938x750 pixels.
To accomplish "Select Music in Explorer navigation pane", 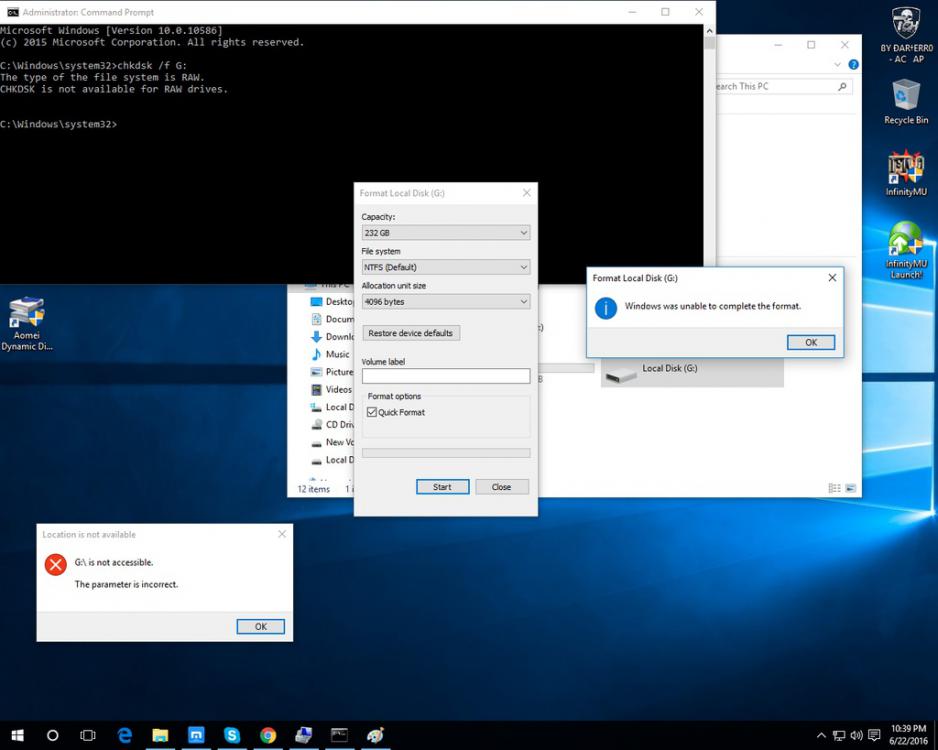I will point(337,354).
